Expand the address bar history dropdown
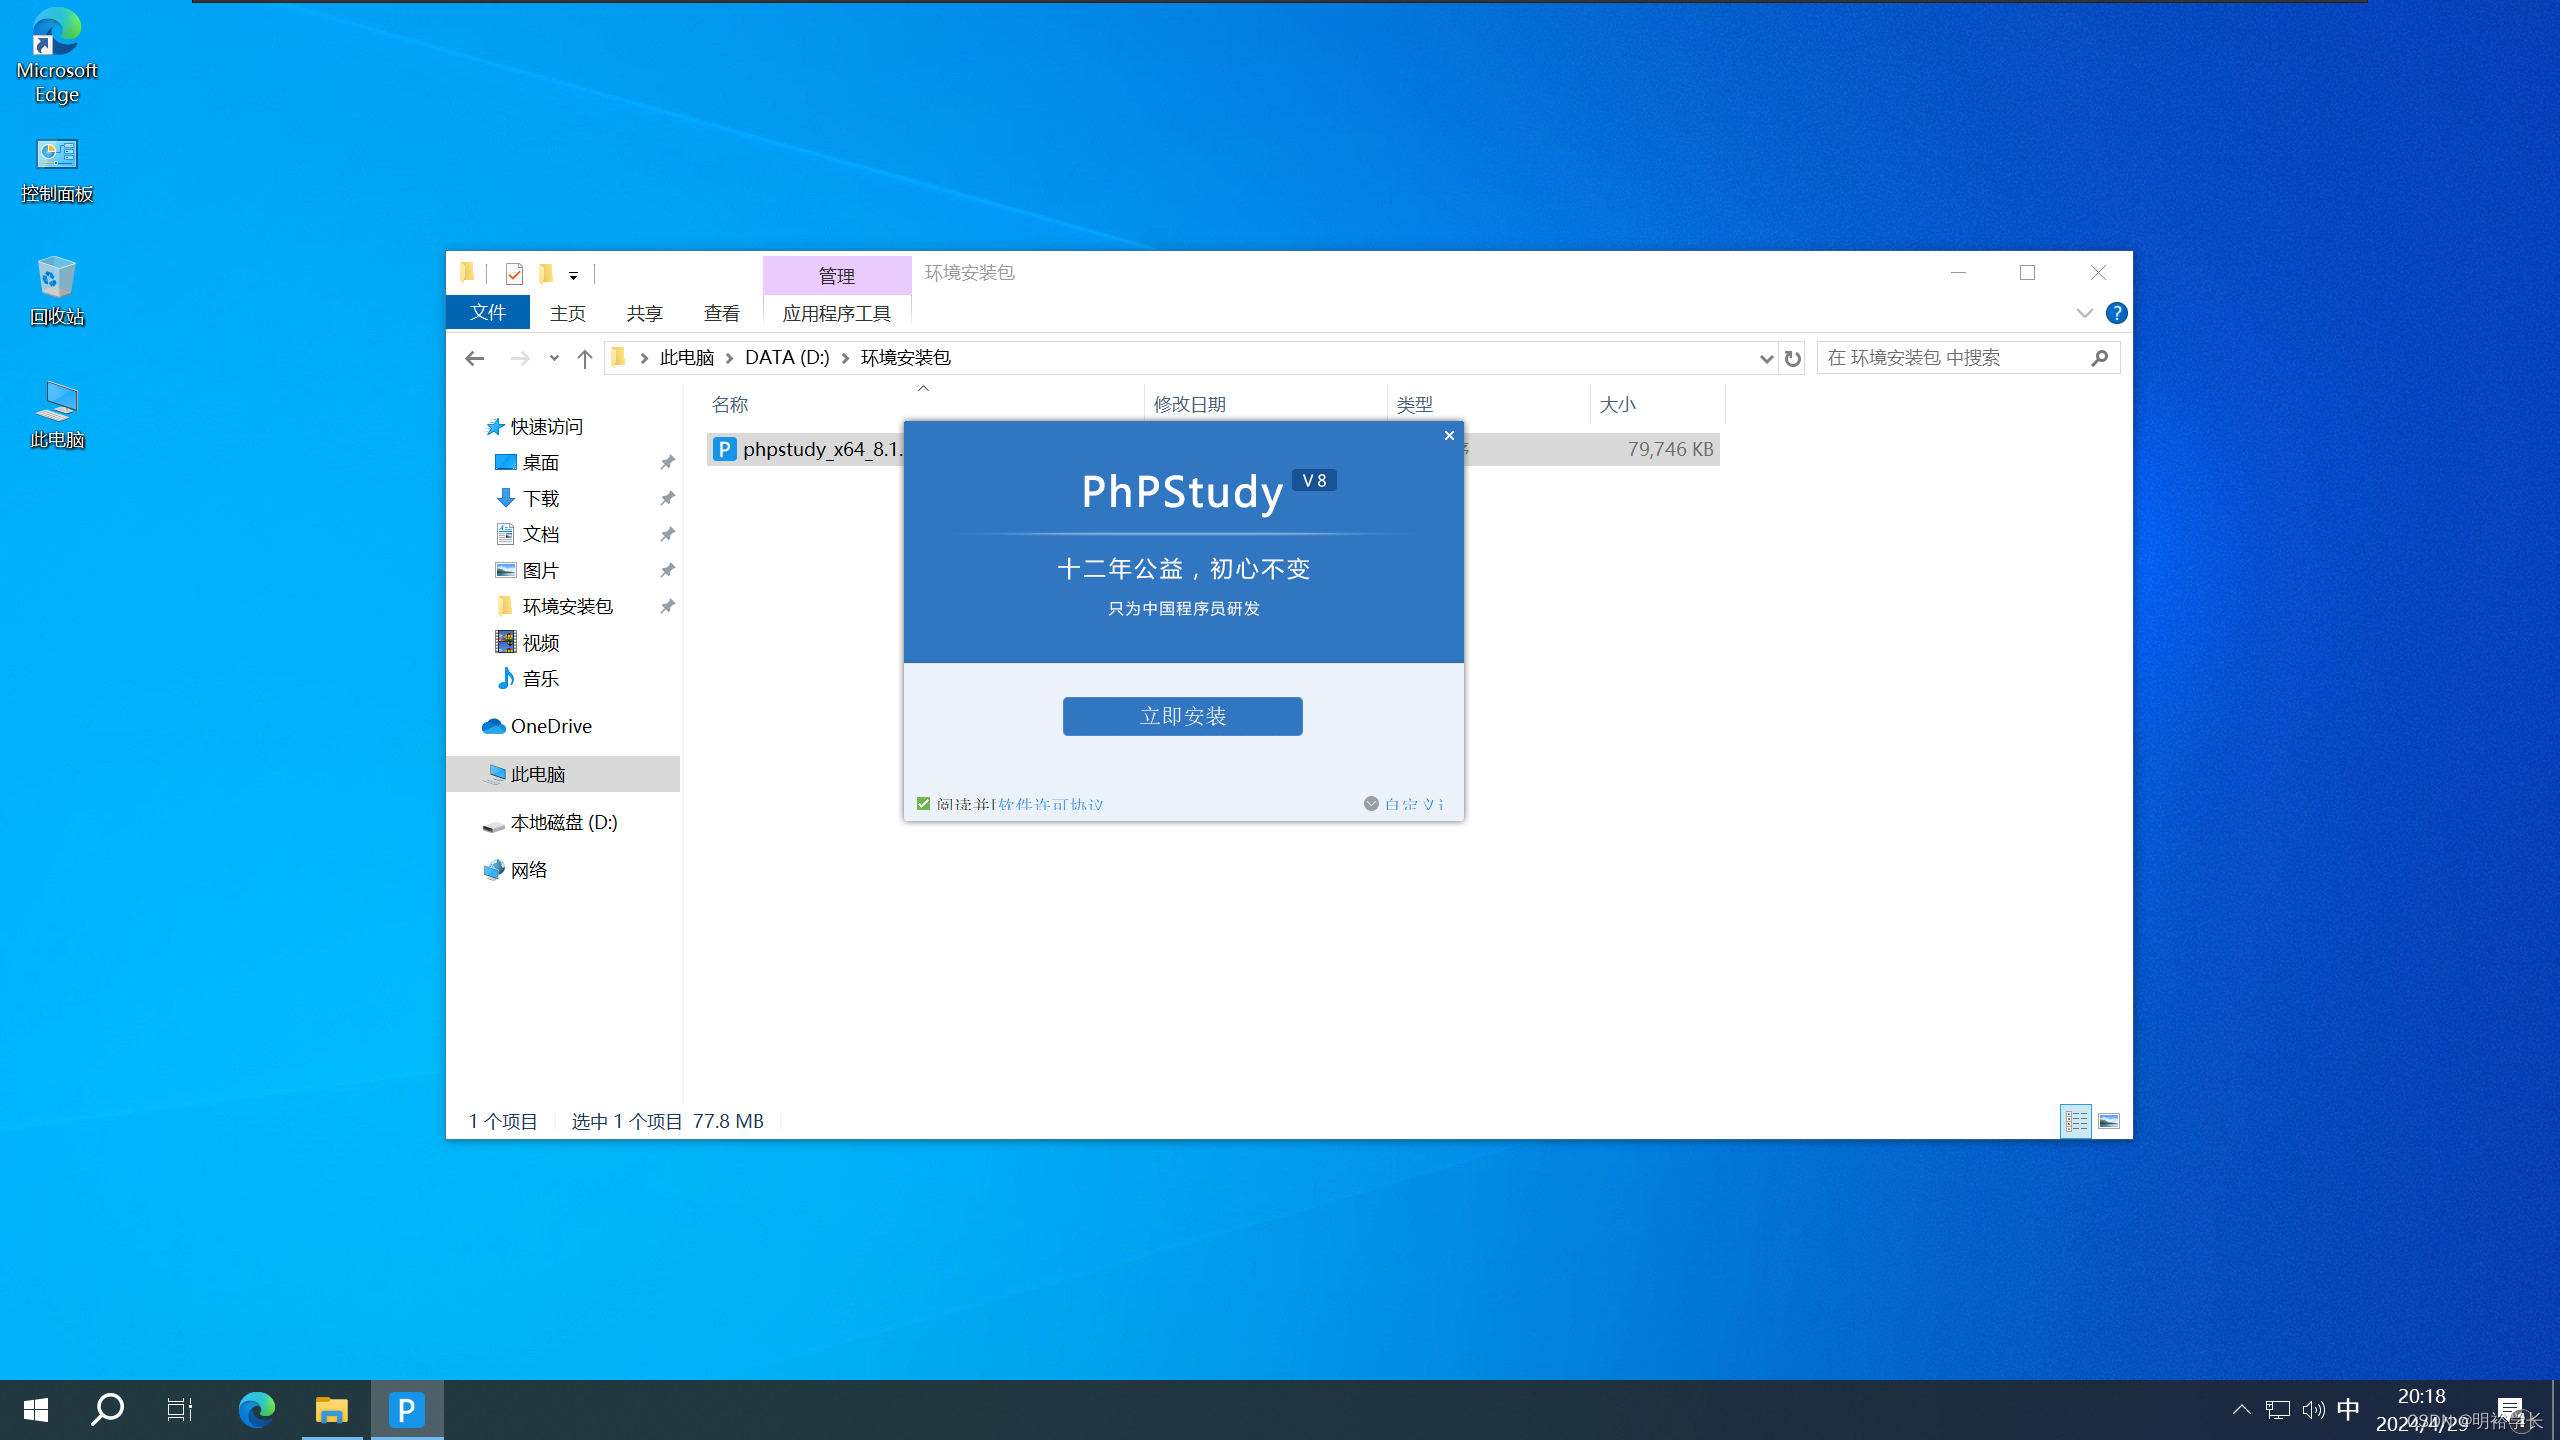 [1765, 358]
